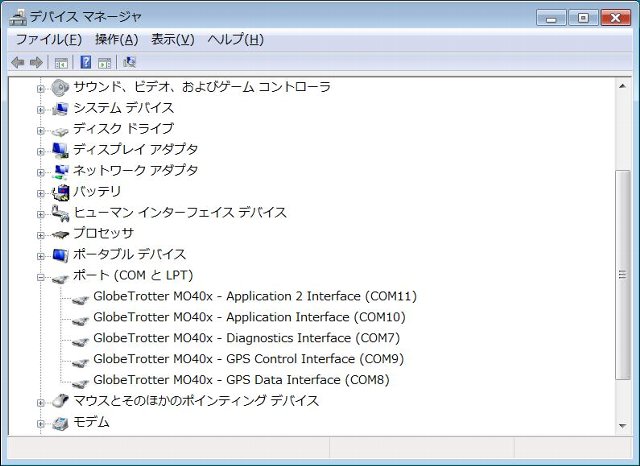Collapse the ポート (COM と LPT) node
The width and height of the screenshot is (640, 466).
click(40, 277)
